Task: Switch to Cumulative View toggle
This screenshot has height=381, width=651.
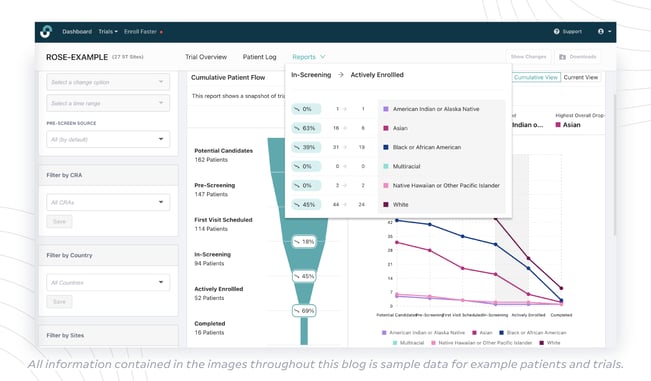Action: tap(536, 78)
